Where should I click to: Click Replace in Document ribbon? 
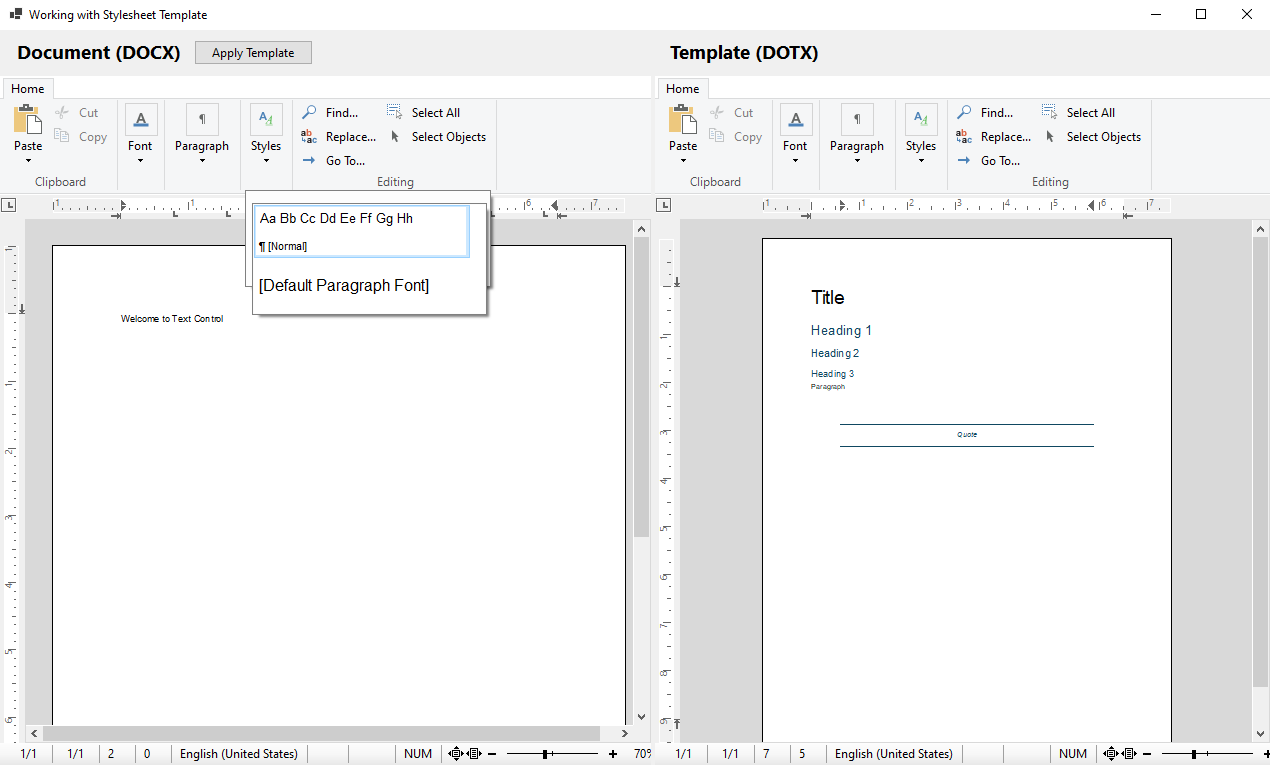click(339, 137)
